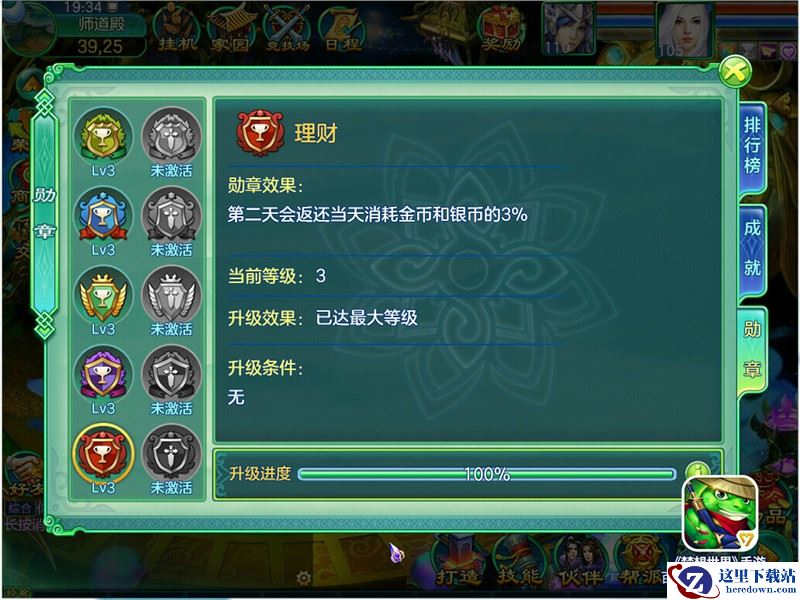Screen dimensions: 800x600
Task: Open the 排行榜 side tab
Action: (x=752, y=146)
